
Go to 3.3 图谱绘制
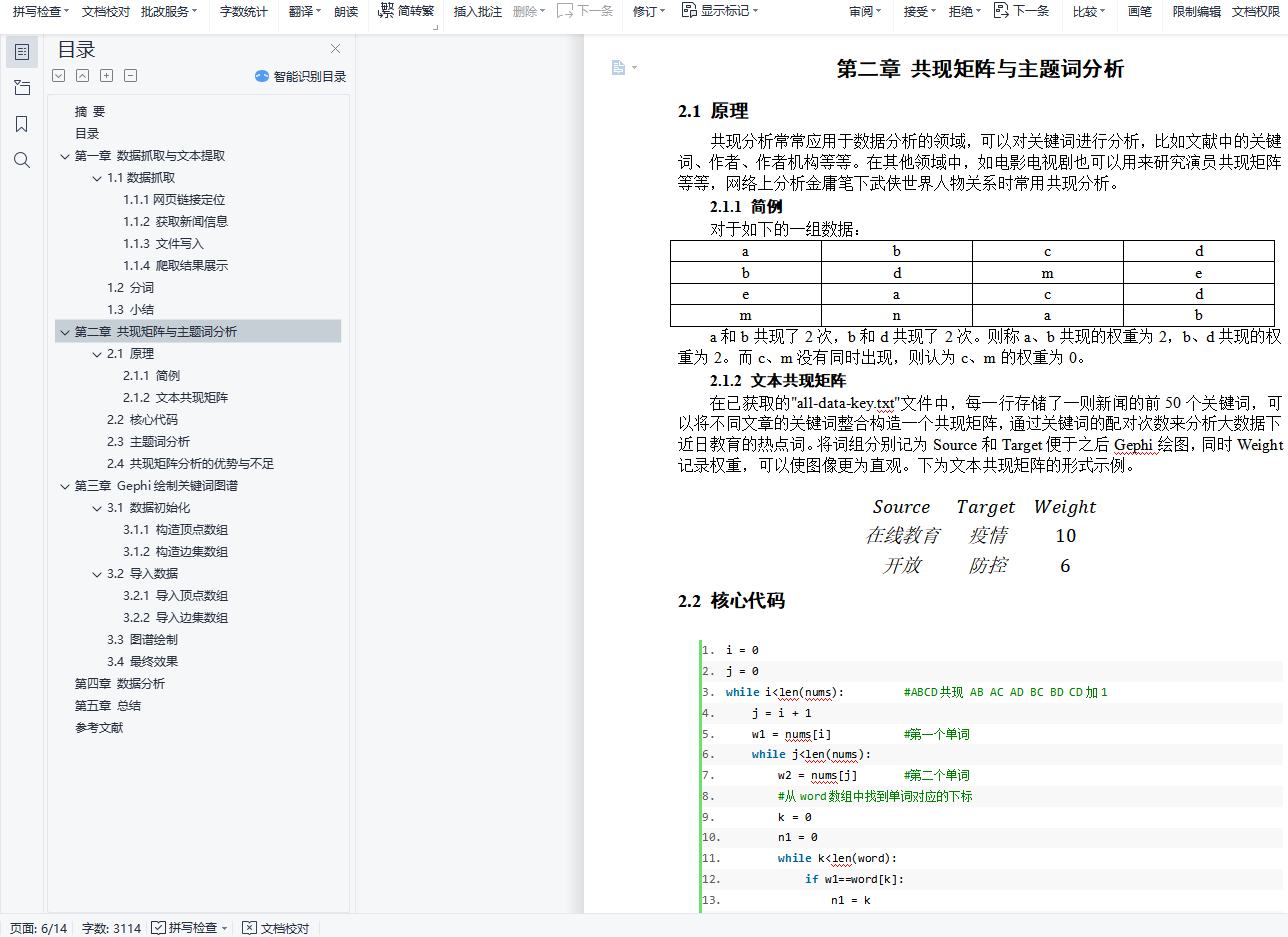[143, 640]
